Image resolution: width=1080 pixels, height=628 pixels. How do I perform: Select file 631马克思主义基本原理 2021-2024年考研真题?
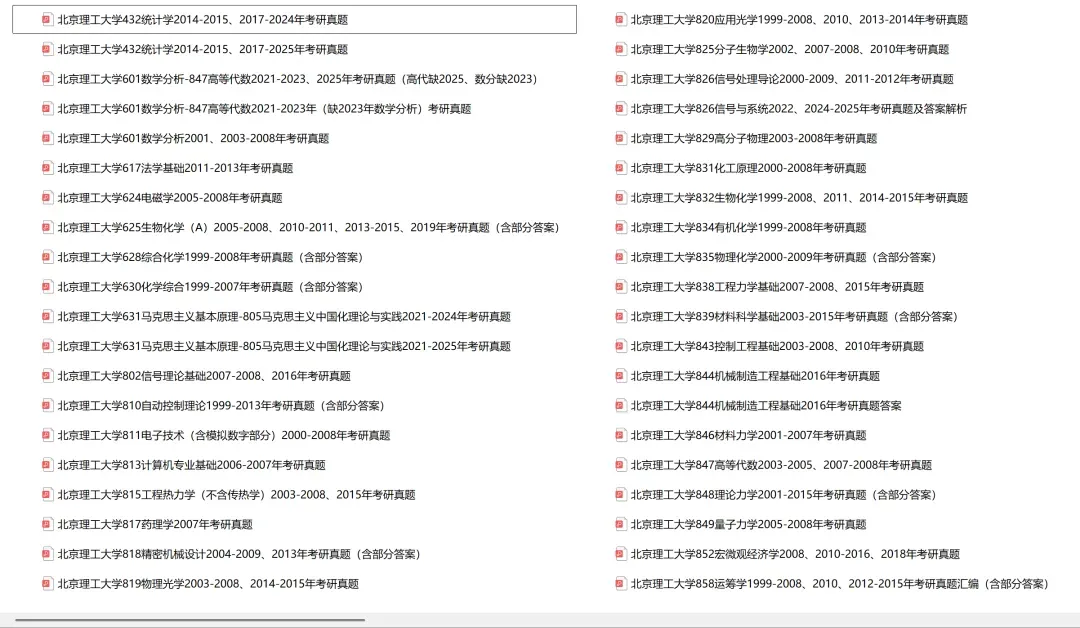[284, 317]
